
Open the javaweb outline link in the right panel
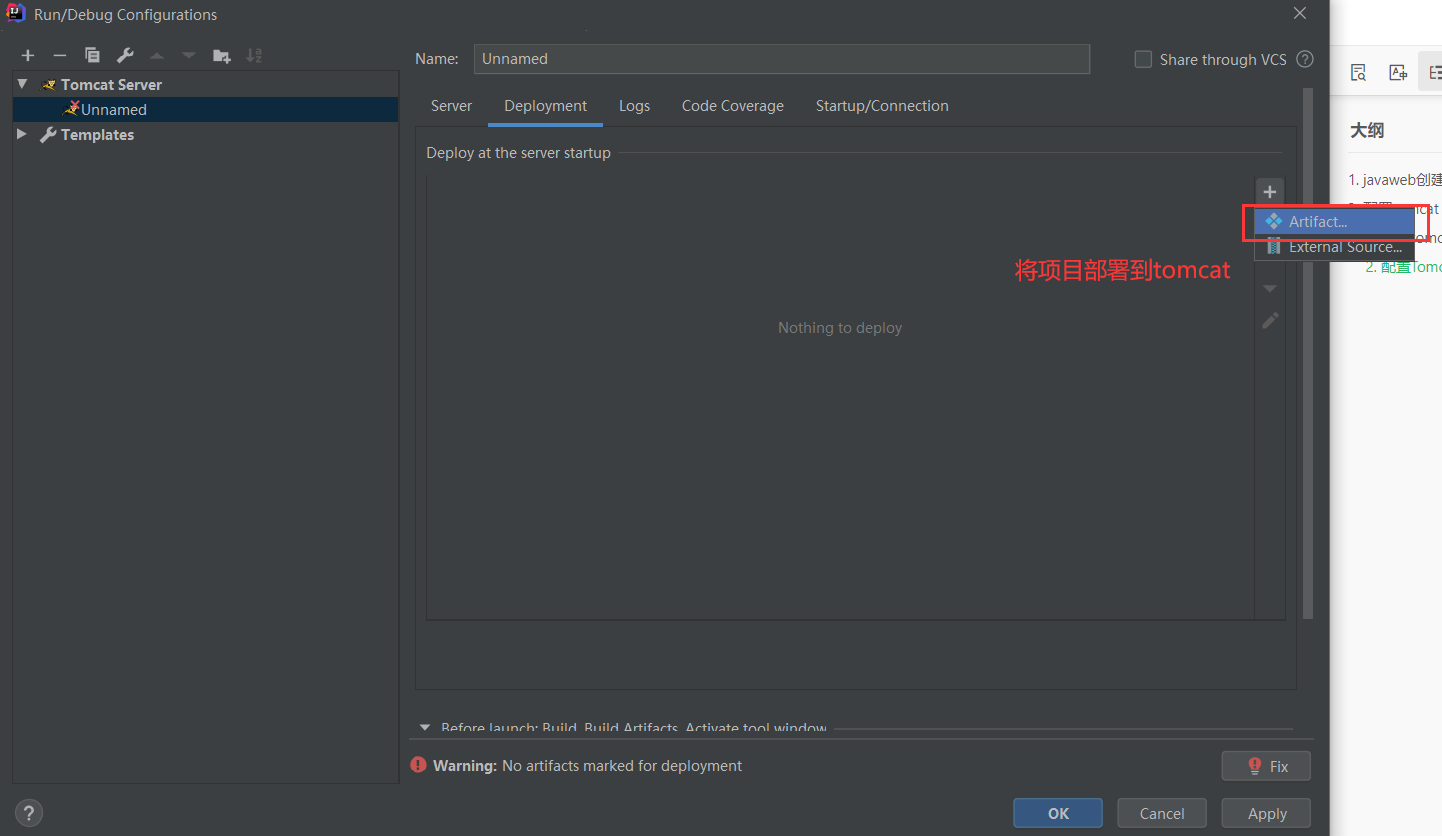[1395, 180]
